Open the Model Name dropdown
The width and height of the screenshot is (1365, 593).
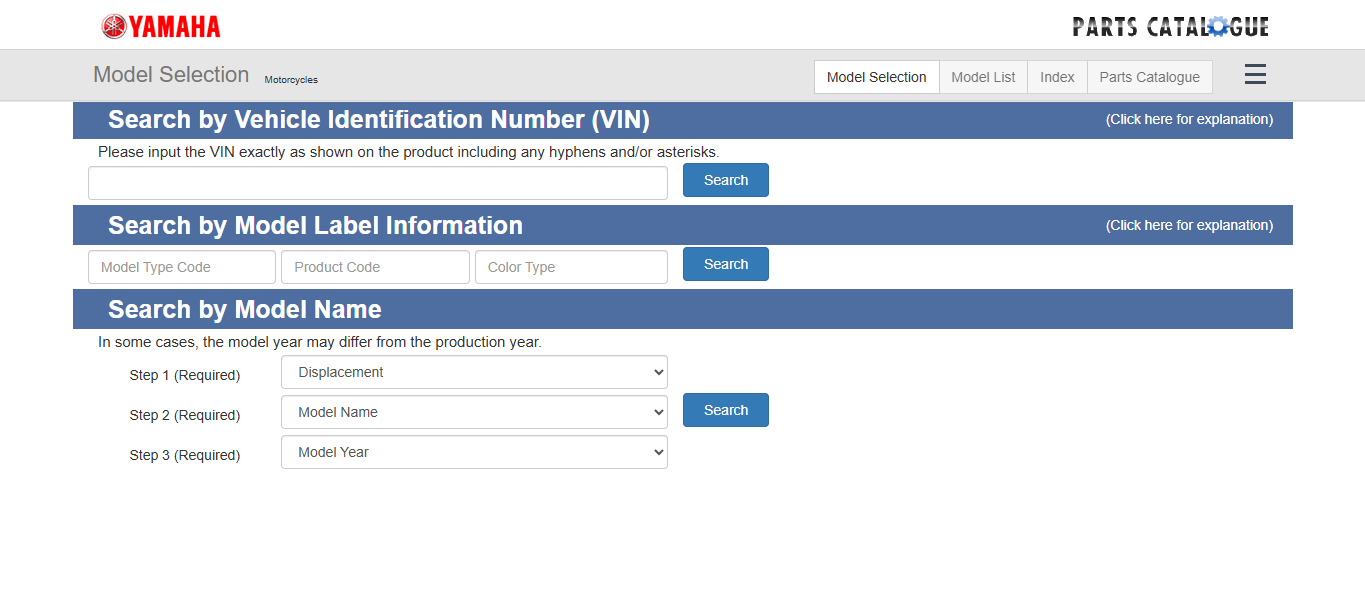474,412
